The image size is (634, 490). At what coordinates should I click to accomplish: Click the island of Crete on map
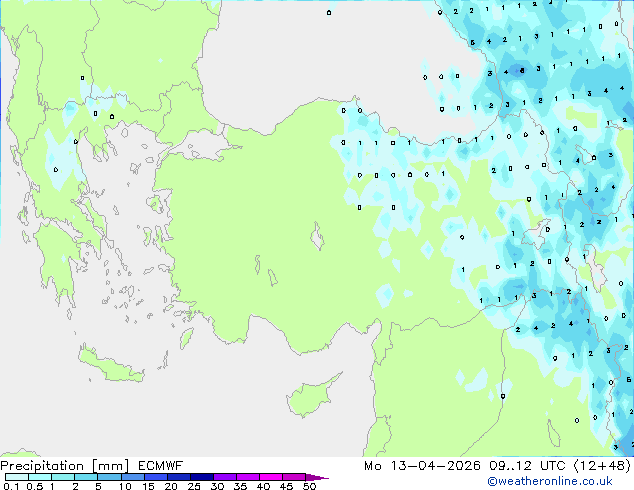click(110, 365)
